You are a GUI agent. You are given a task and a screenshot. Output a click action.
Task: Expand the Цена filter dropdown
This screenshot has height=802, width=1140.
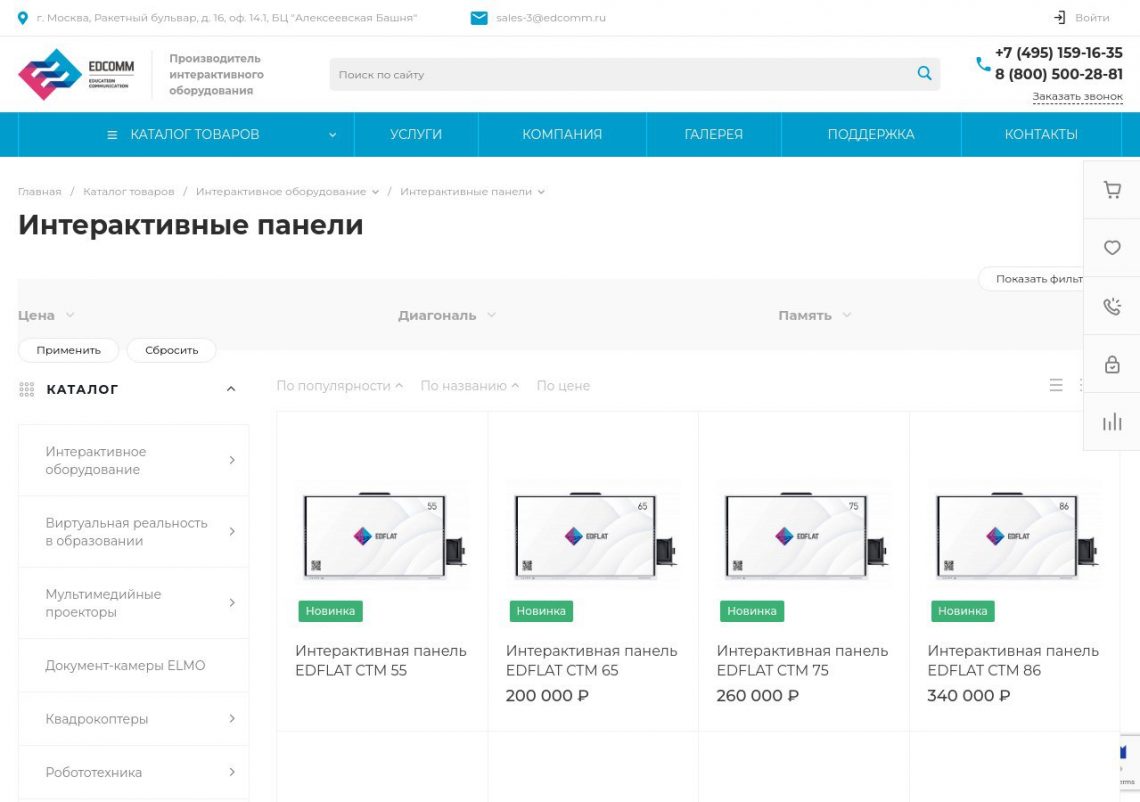[46, 315]
